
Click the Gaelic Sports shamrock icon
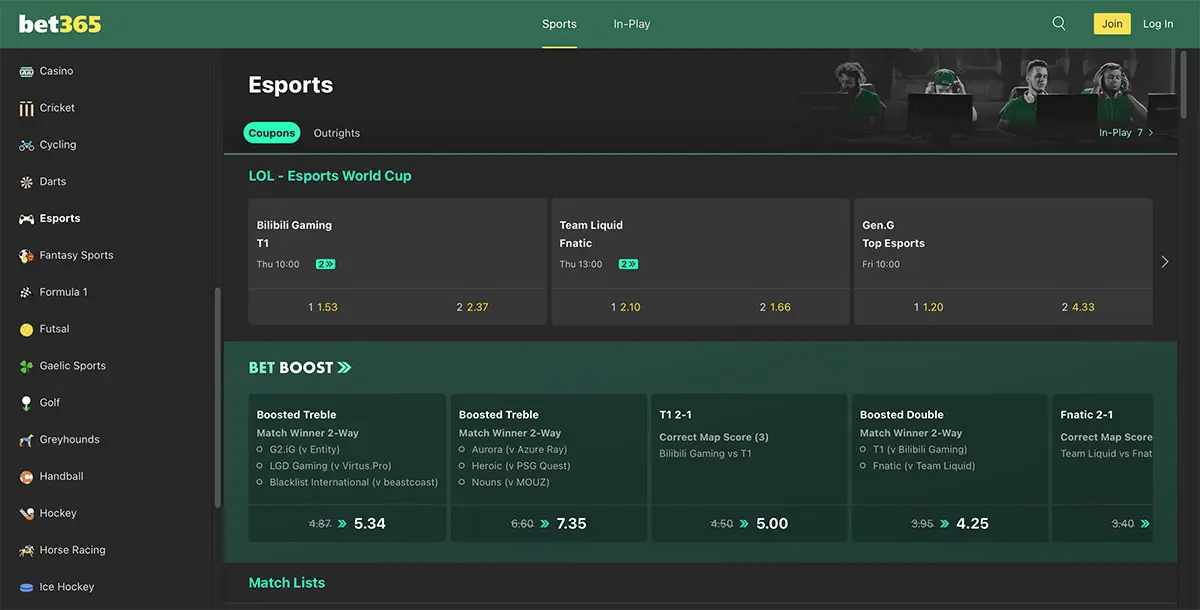coord(27,366)
